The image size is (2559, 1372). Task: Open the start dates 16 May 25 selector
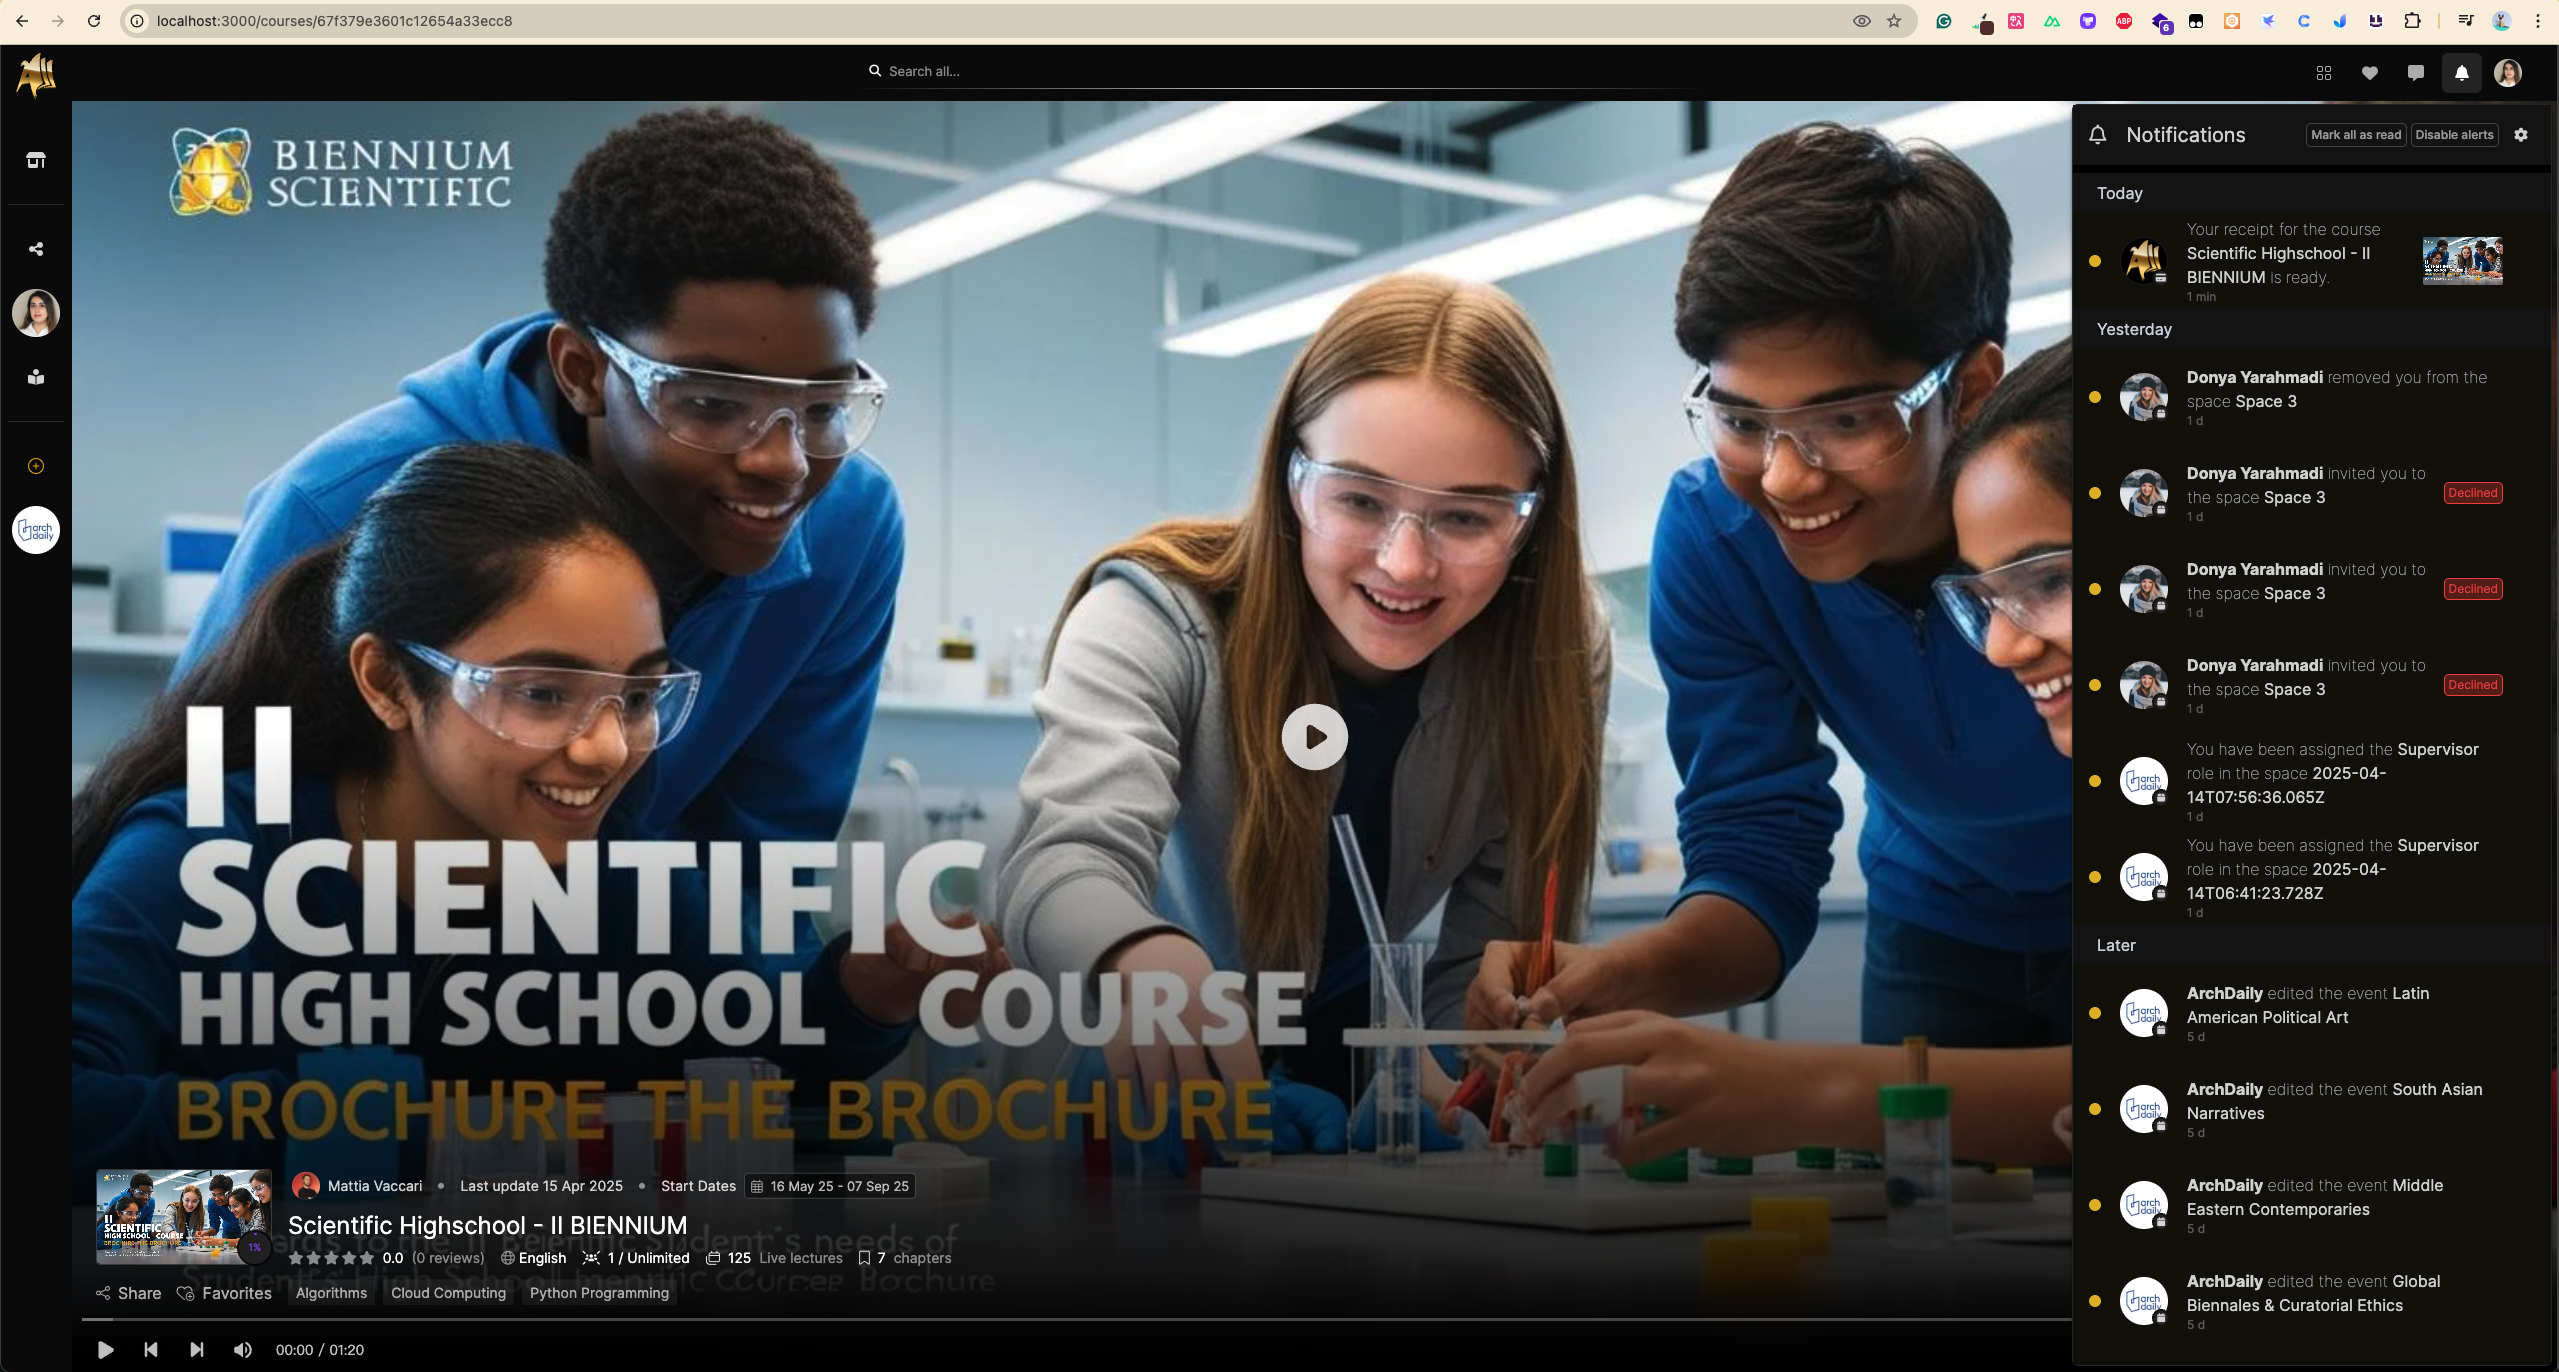tap(829, 1186)
